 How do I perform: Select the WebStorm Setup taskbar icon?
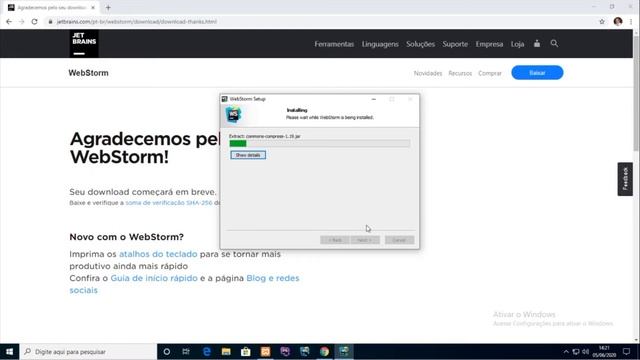point(344,351)
